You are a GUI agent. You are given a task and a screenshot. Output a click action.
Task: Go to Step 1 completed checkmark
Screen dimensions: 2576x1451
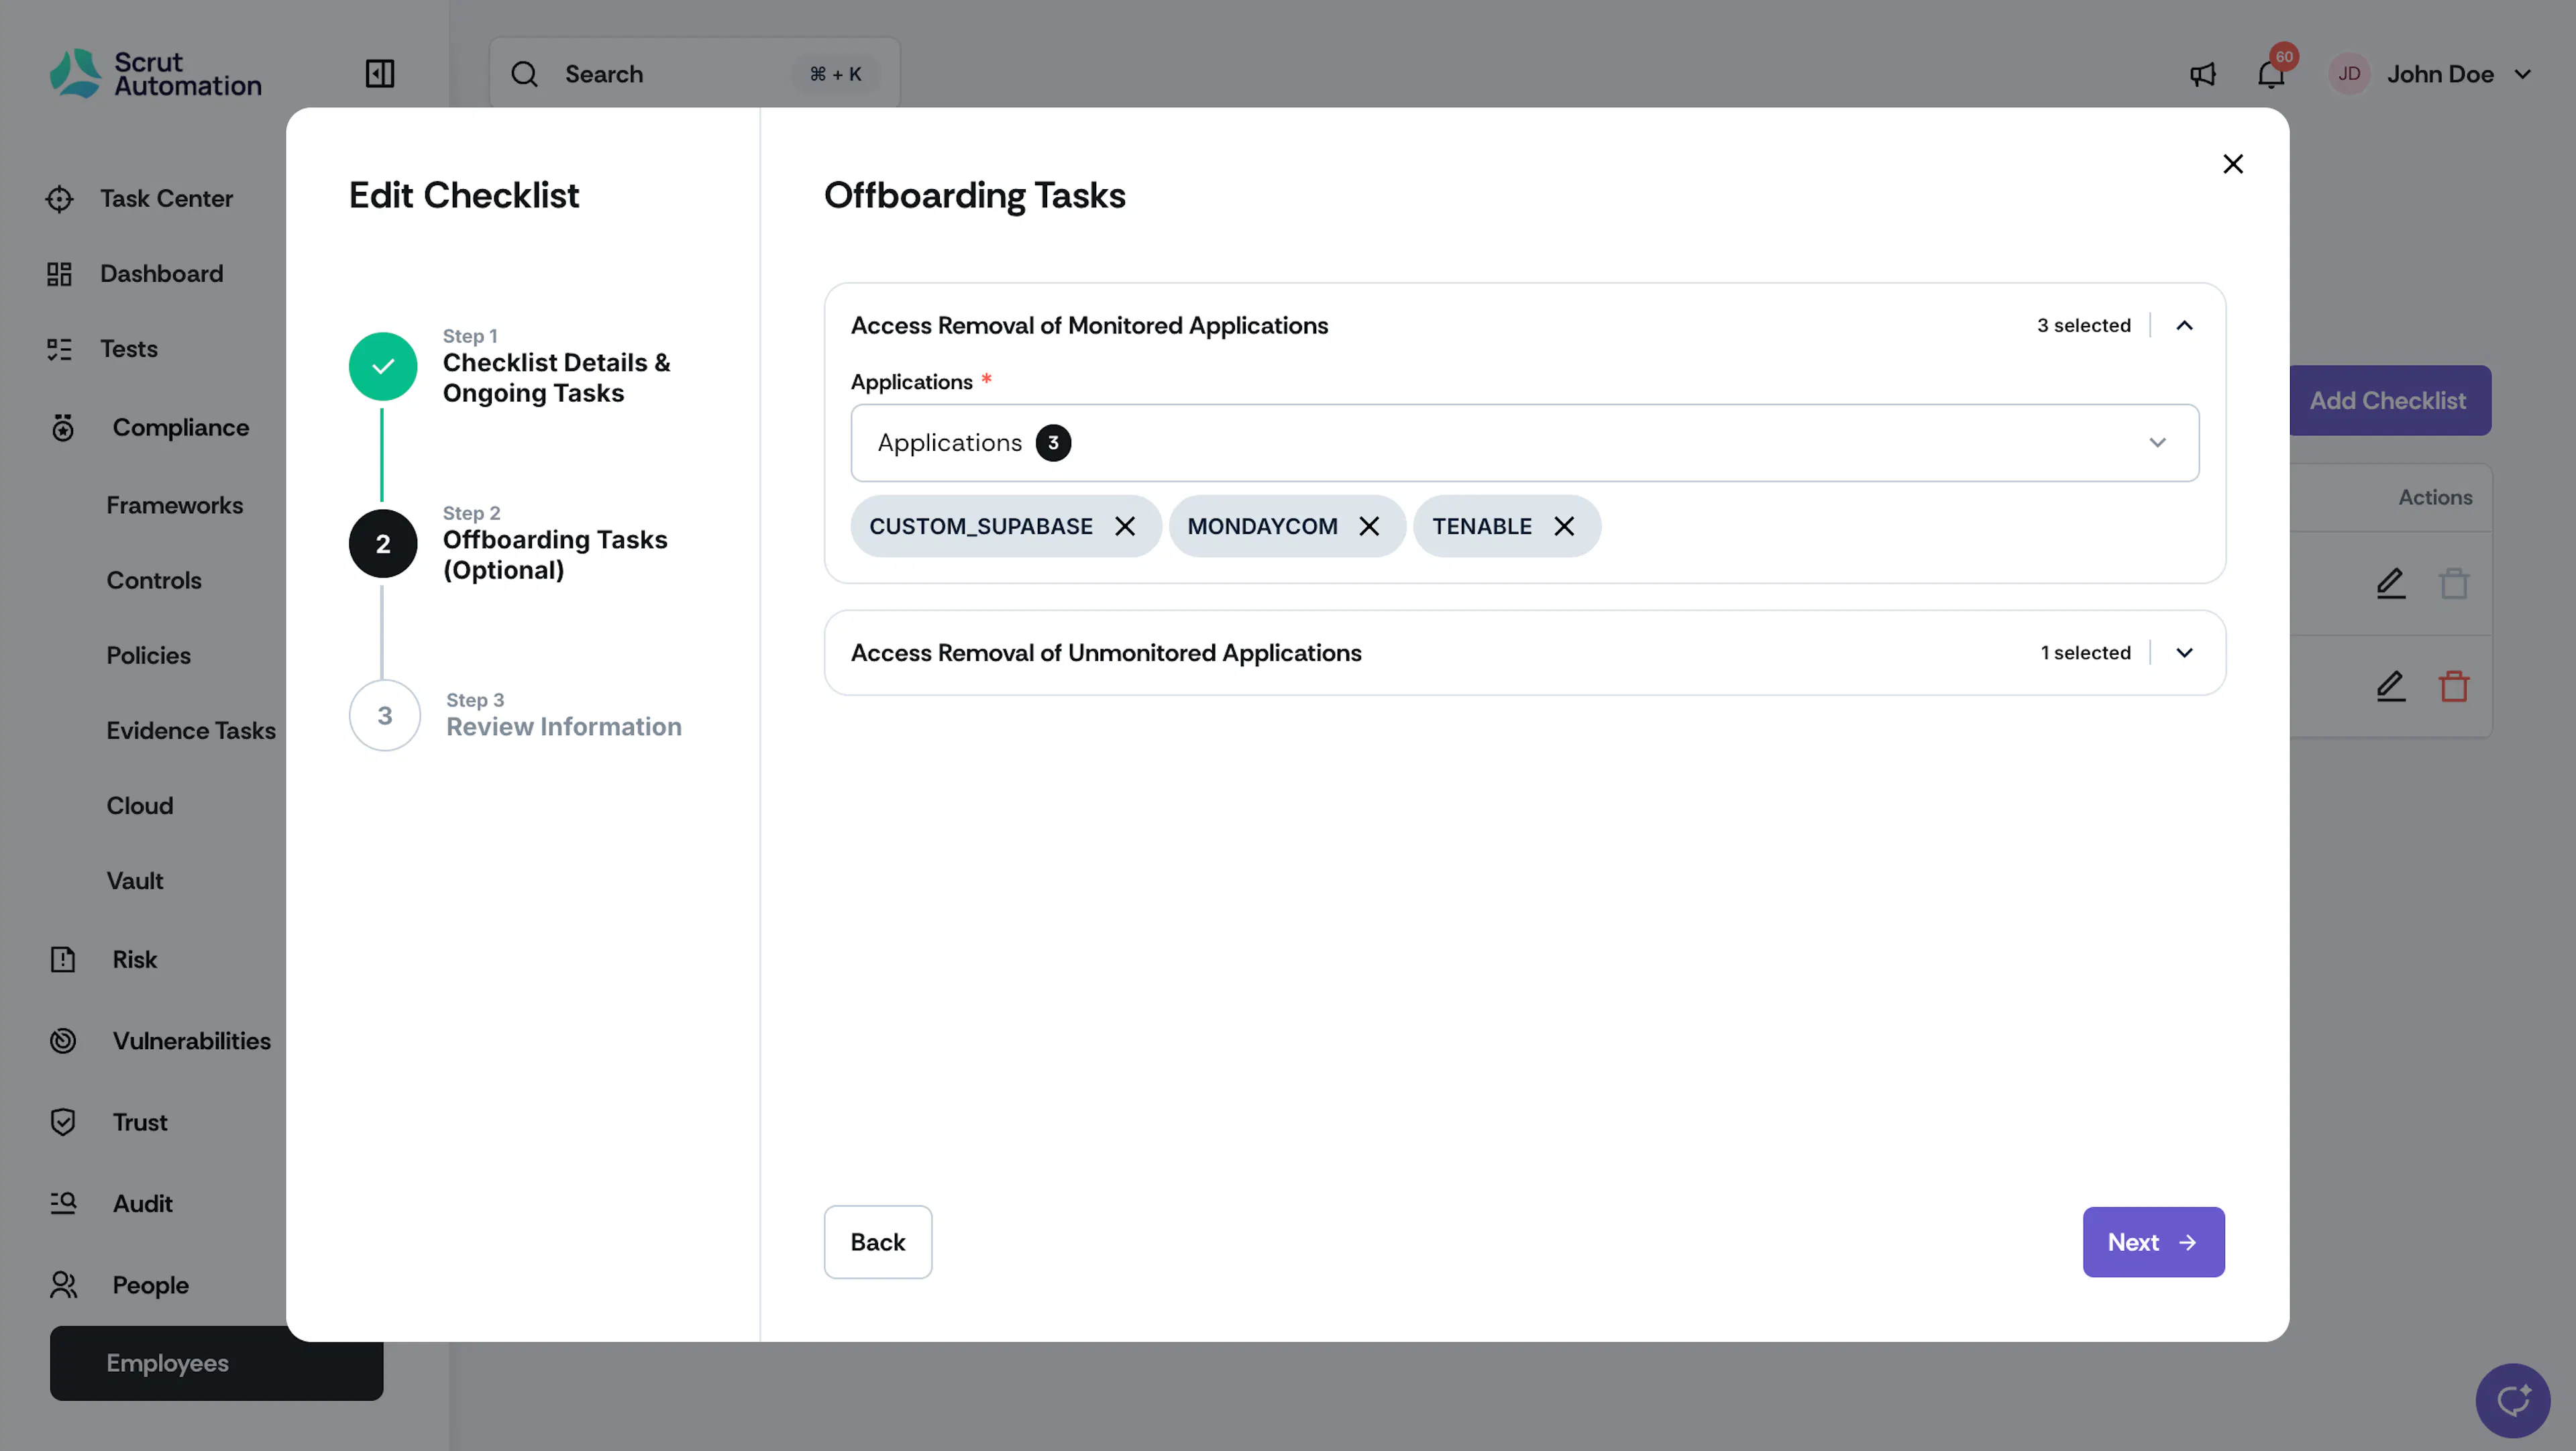pos(383,366)
